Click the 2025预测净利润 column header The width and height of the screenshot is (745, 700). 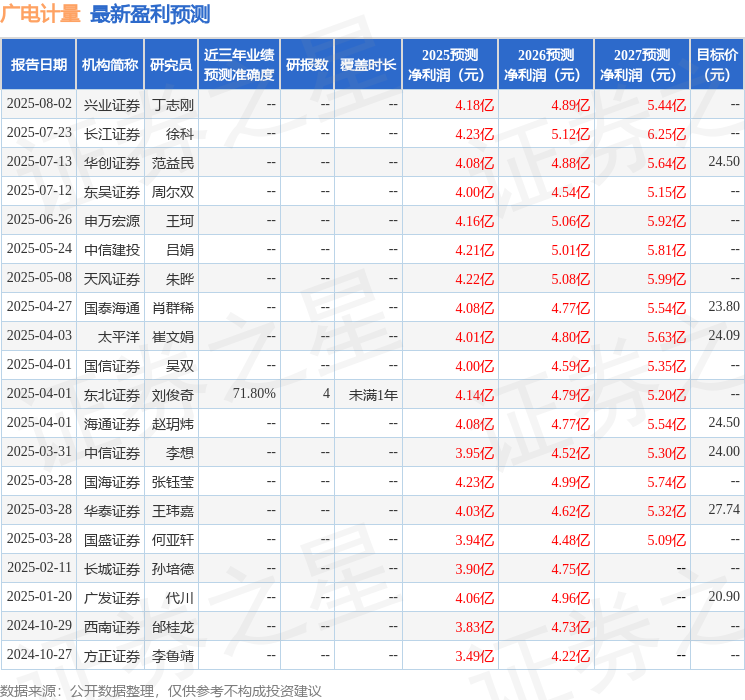coord(450,65)
